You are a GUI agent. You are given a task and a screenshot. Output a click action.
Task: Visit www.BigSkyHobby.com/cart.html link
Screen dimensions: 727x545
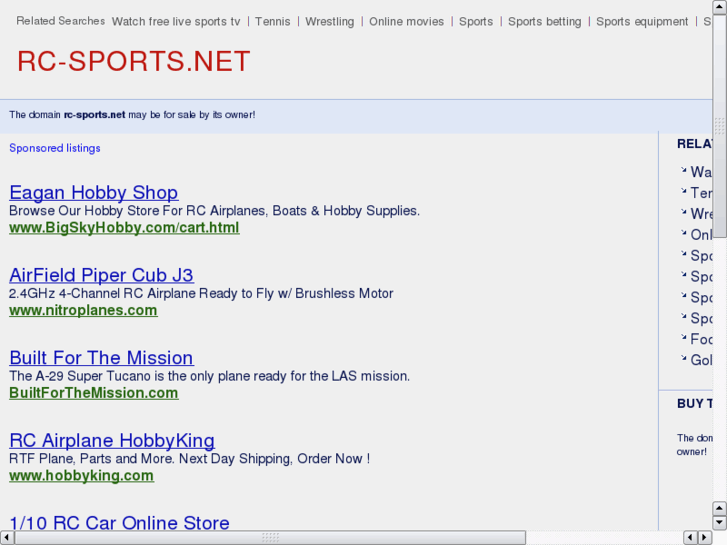pyautogui.click(x=124, y=228)
